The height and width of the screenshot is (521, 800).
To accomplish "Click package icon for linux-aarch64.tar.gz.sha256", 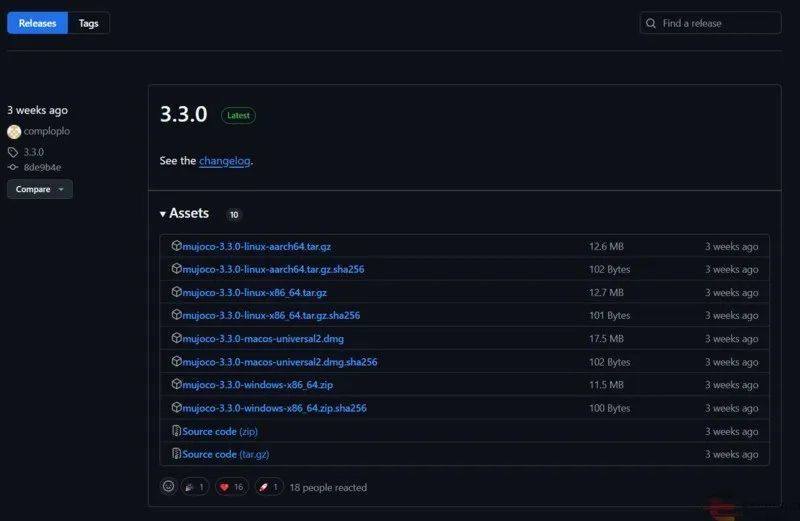I will tap(177, 268).
